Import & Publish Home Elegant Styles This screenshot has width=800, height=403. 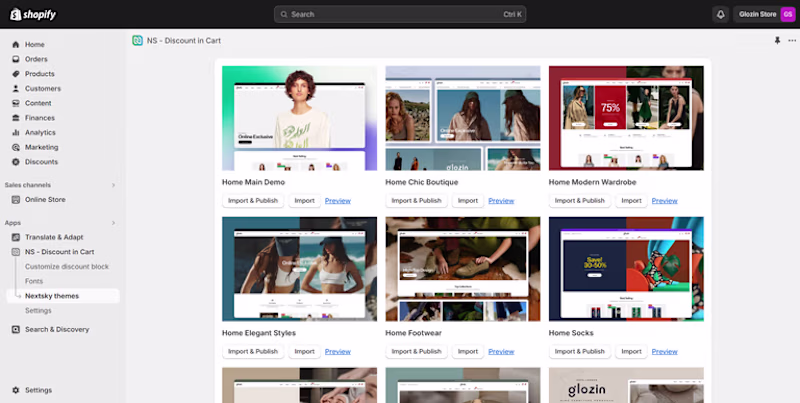click(x=253, y=351)
